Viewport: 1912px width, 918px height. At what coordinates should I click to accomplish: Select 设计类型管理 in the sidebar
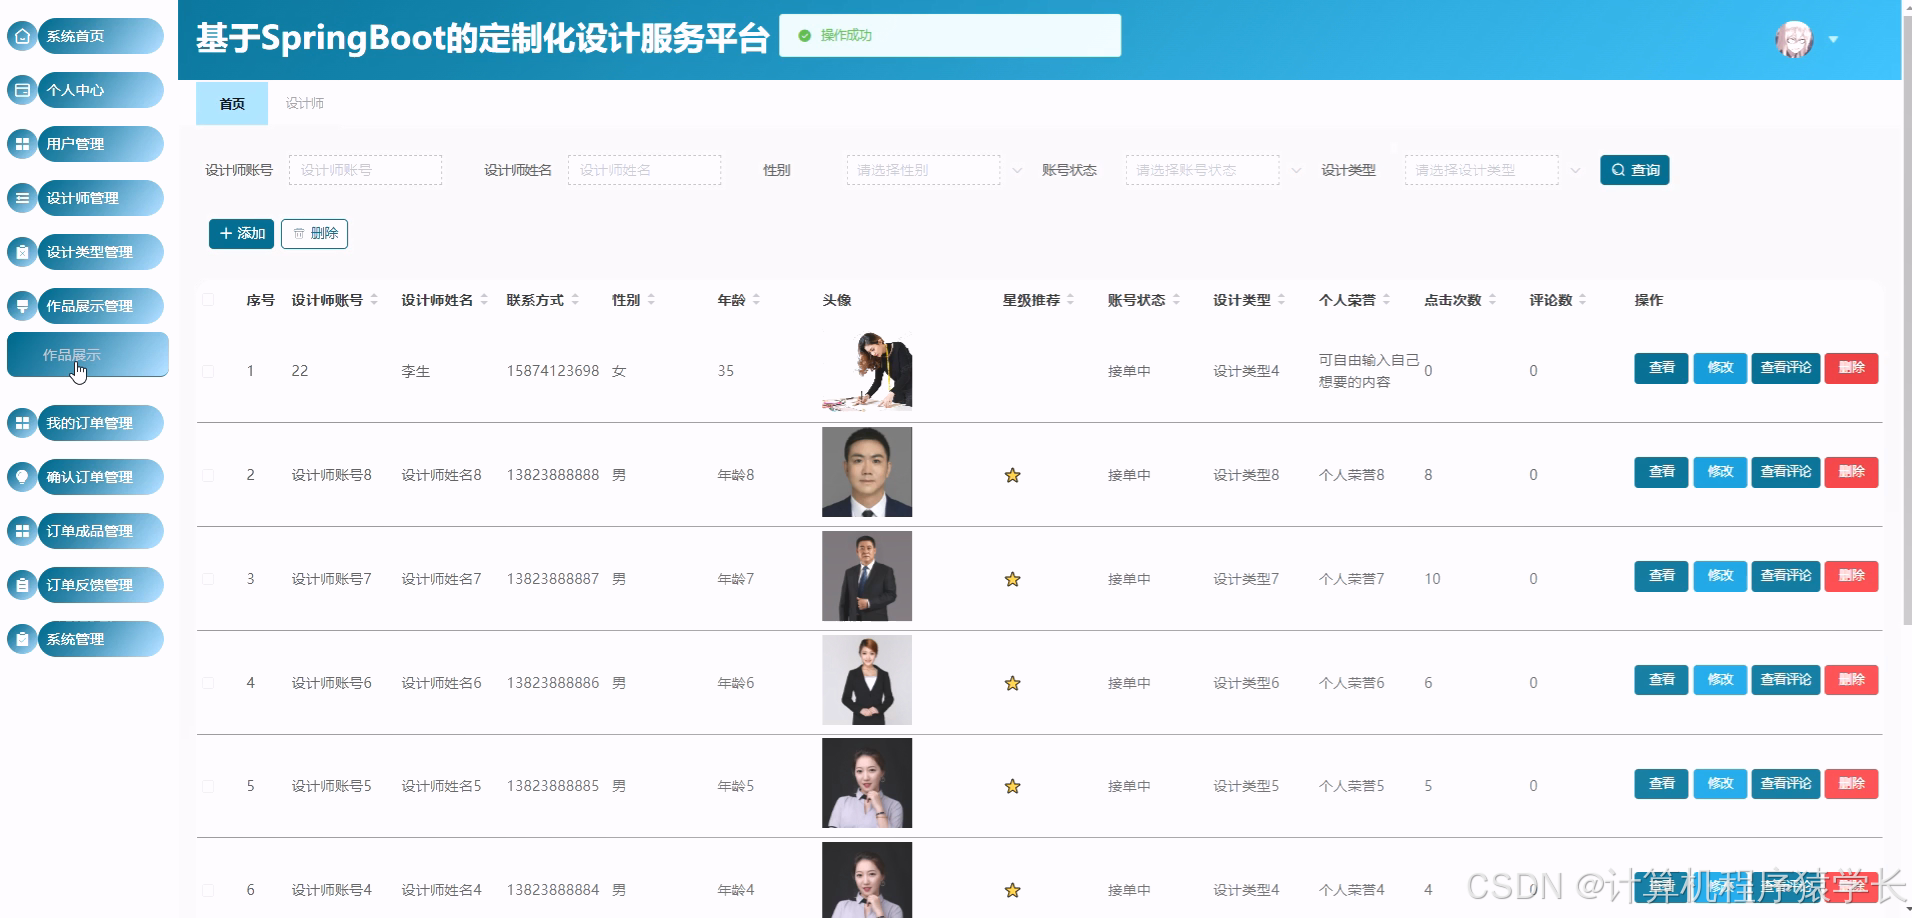(87, 251)
